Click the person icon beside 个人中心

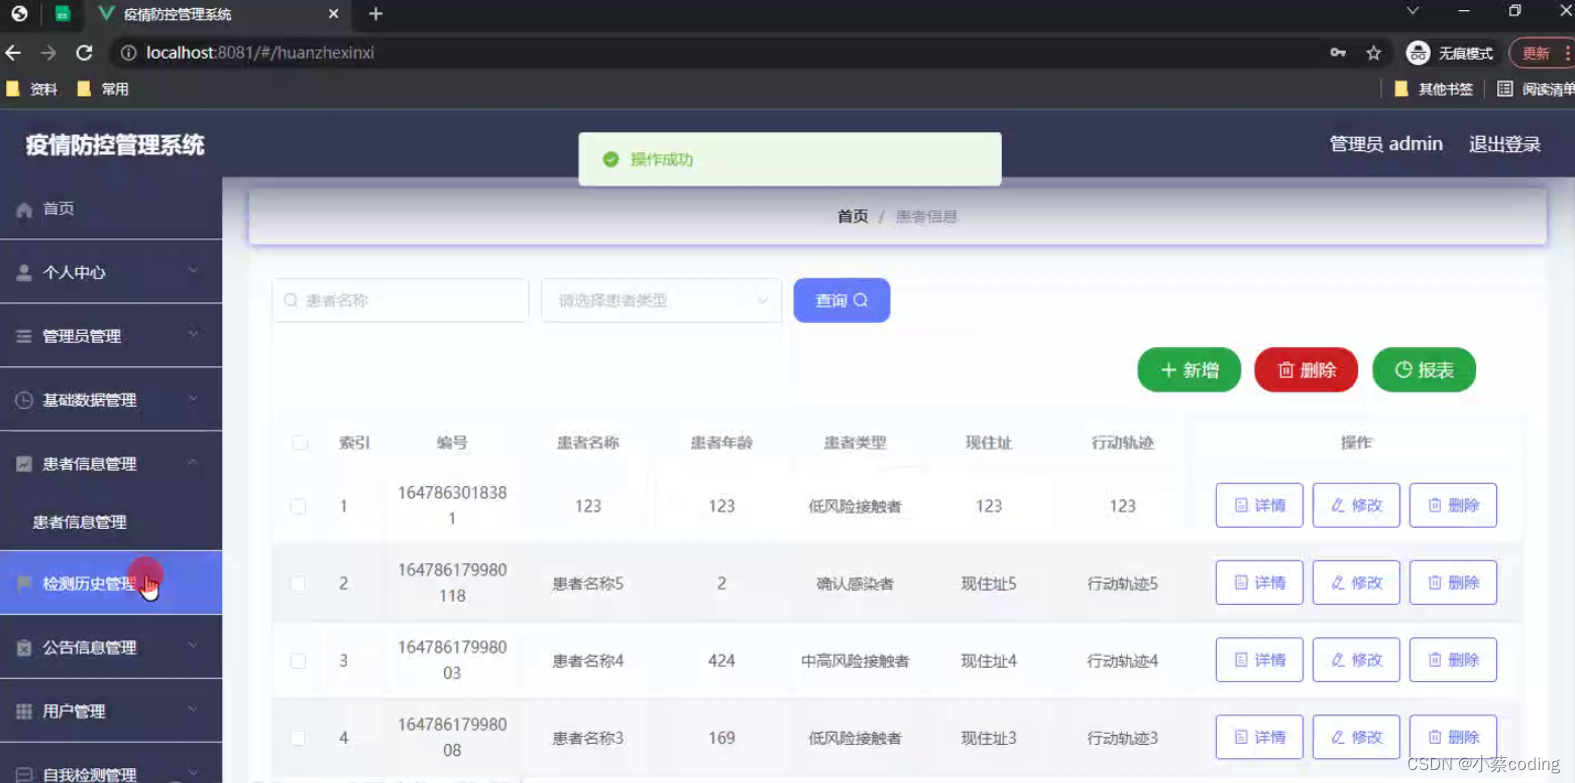coord(24,272)
